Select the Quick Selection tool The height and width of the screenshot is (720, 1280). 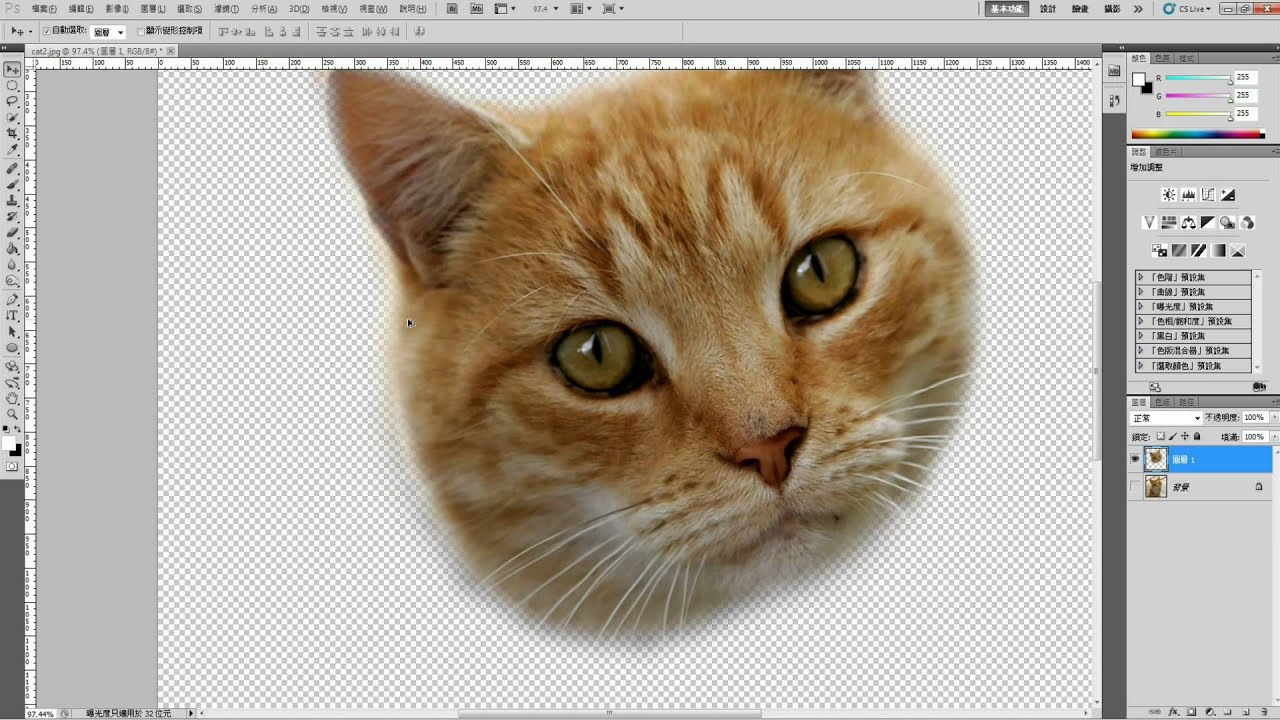click(12, 118)
